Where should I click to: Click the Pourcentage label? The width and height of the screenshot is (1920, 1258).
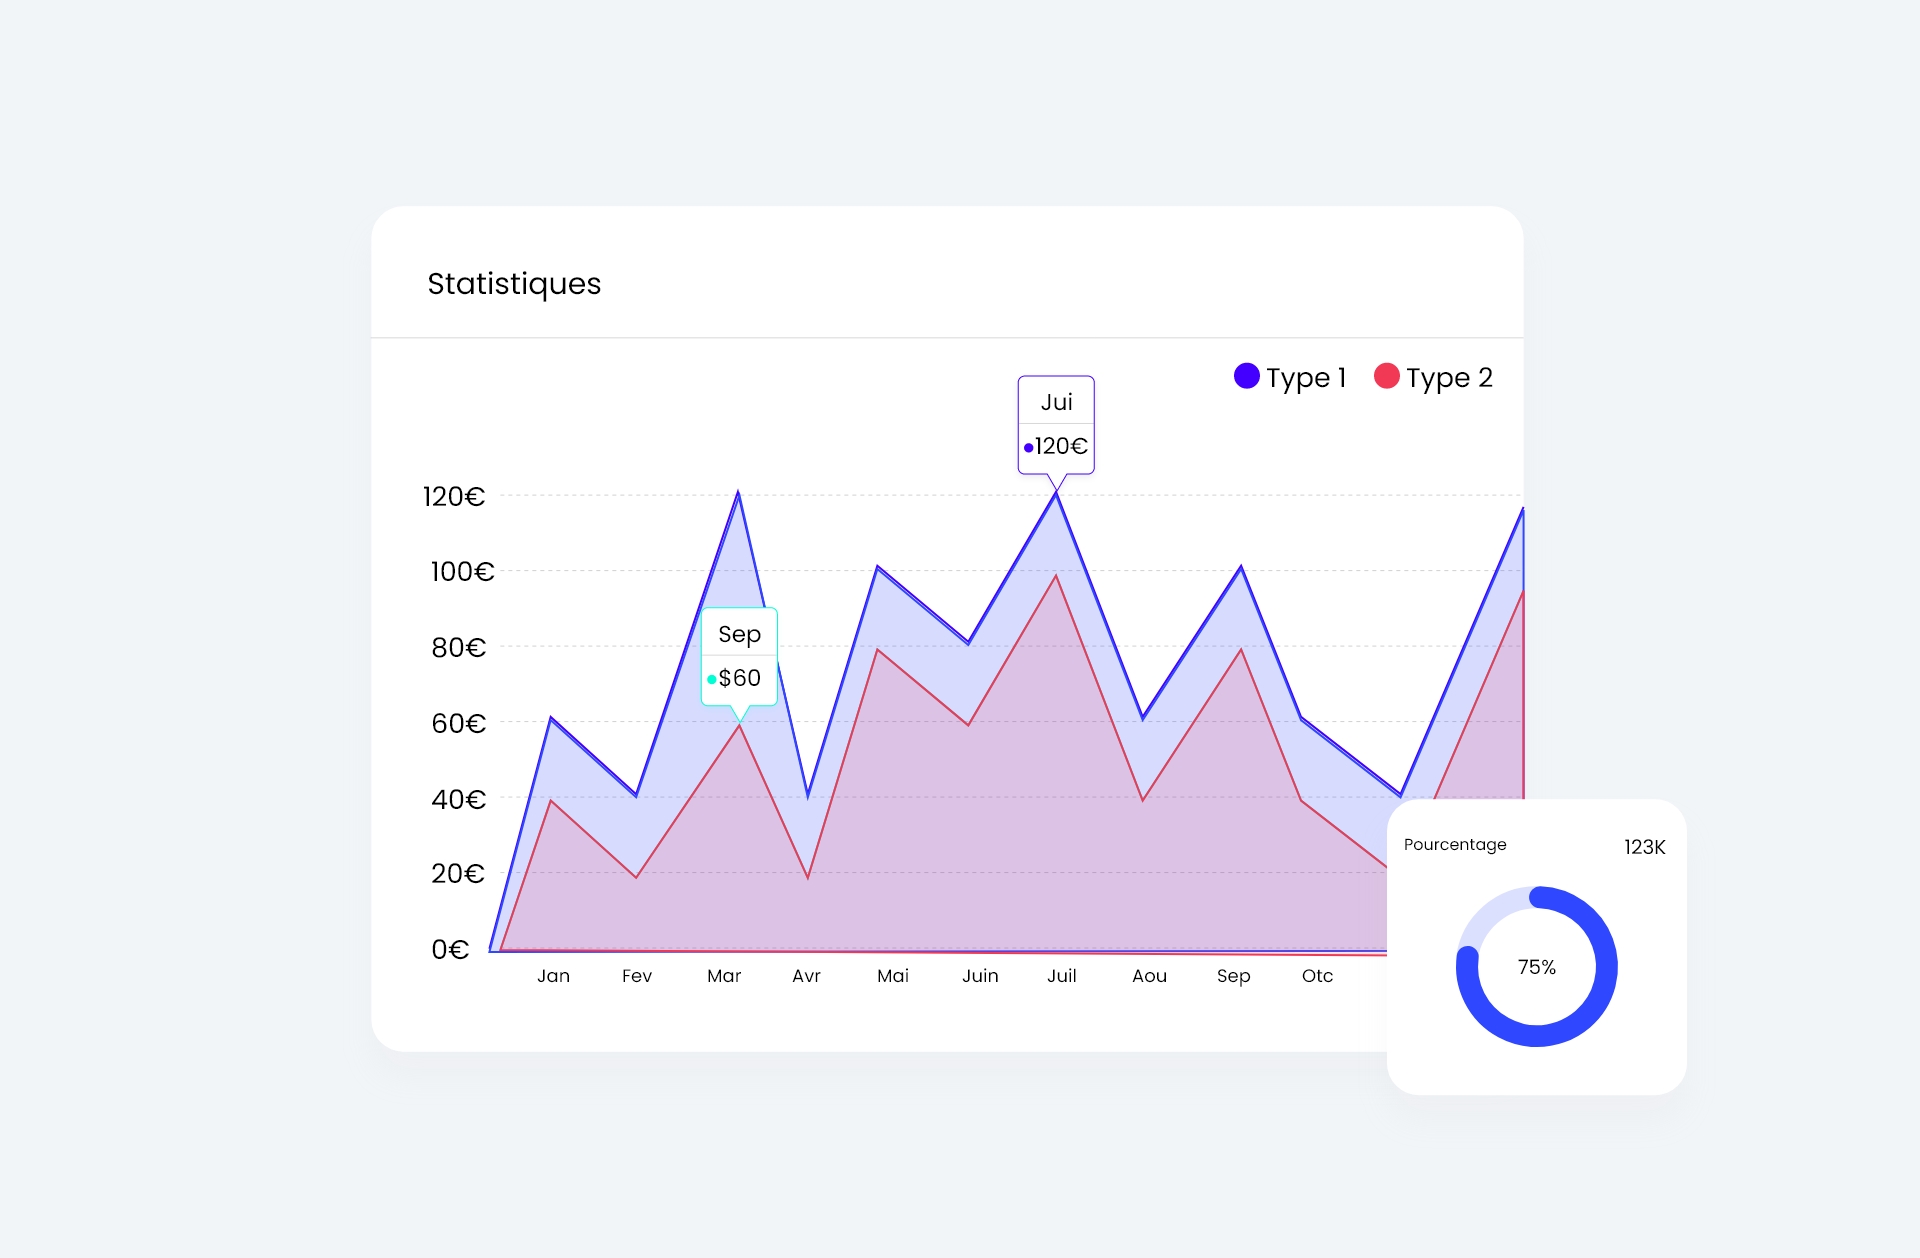click(1455, 845)
